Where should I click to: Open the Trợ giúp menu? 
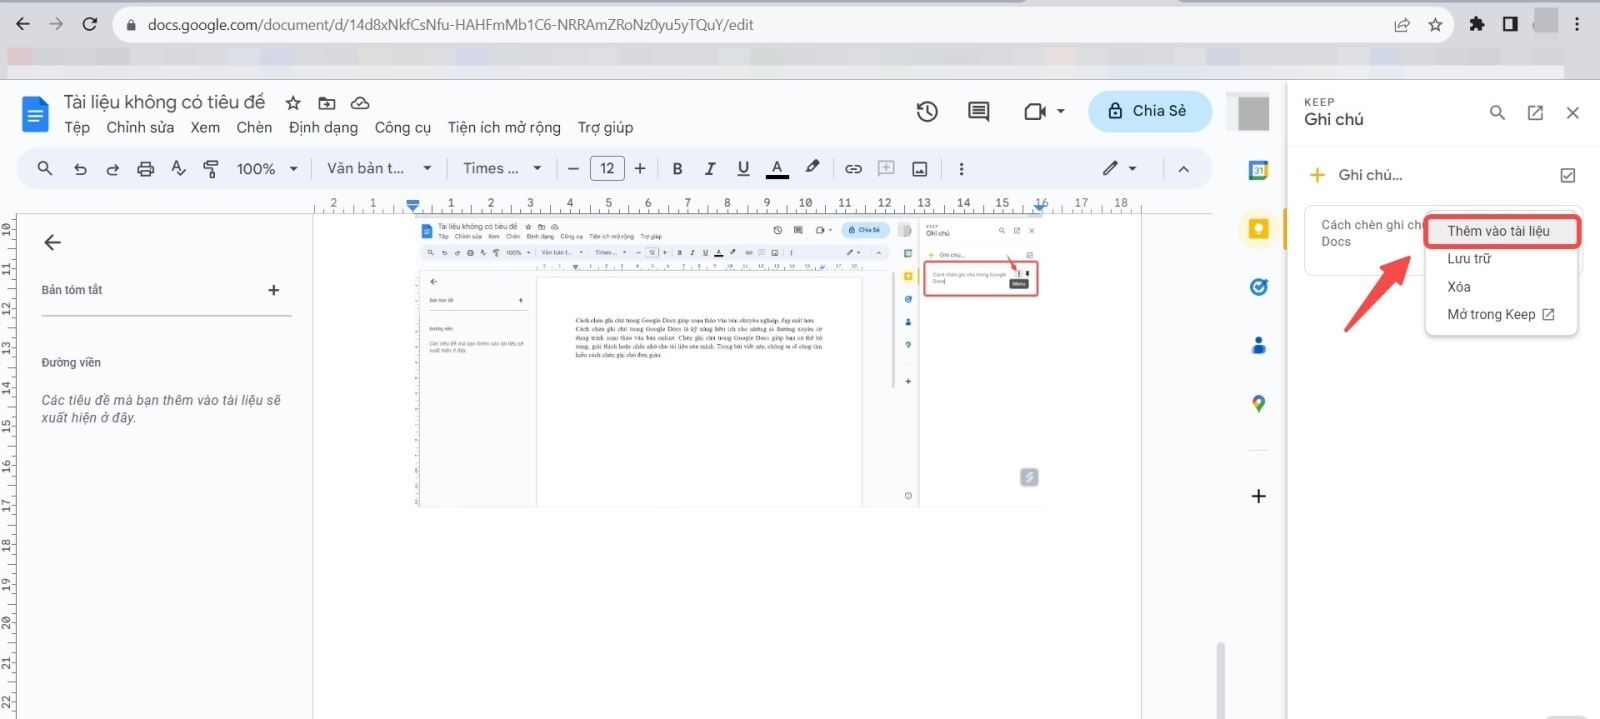605,128
